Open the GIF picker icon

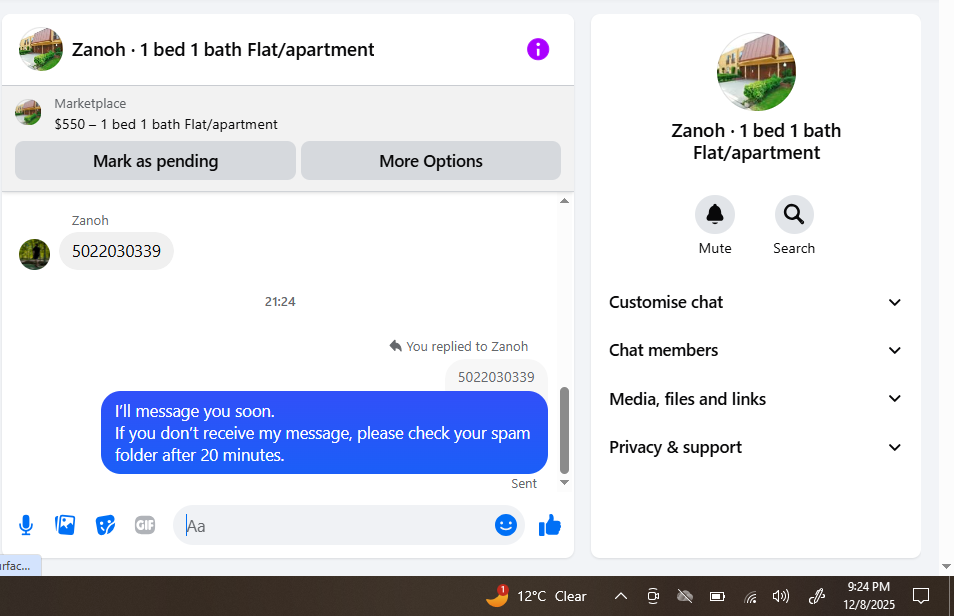click(145, 525)
